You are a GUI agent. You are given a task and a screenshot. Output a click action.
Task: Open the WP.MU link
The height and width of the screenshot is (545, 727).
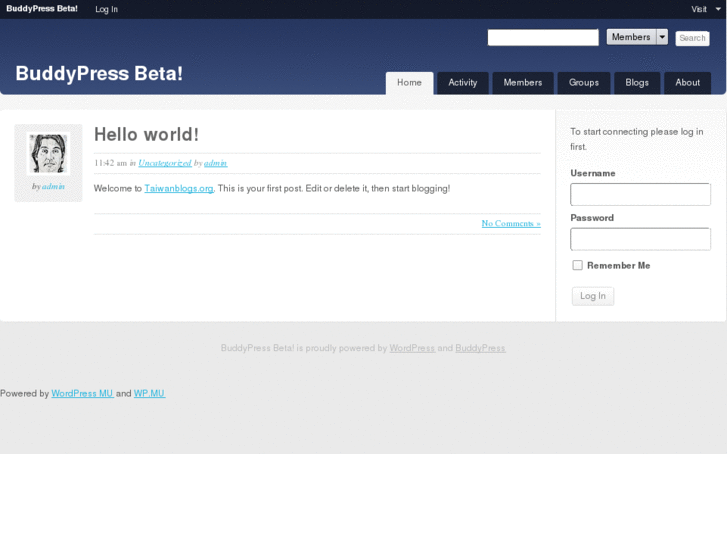click(x=149, y=393)
